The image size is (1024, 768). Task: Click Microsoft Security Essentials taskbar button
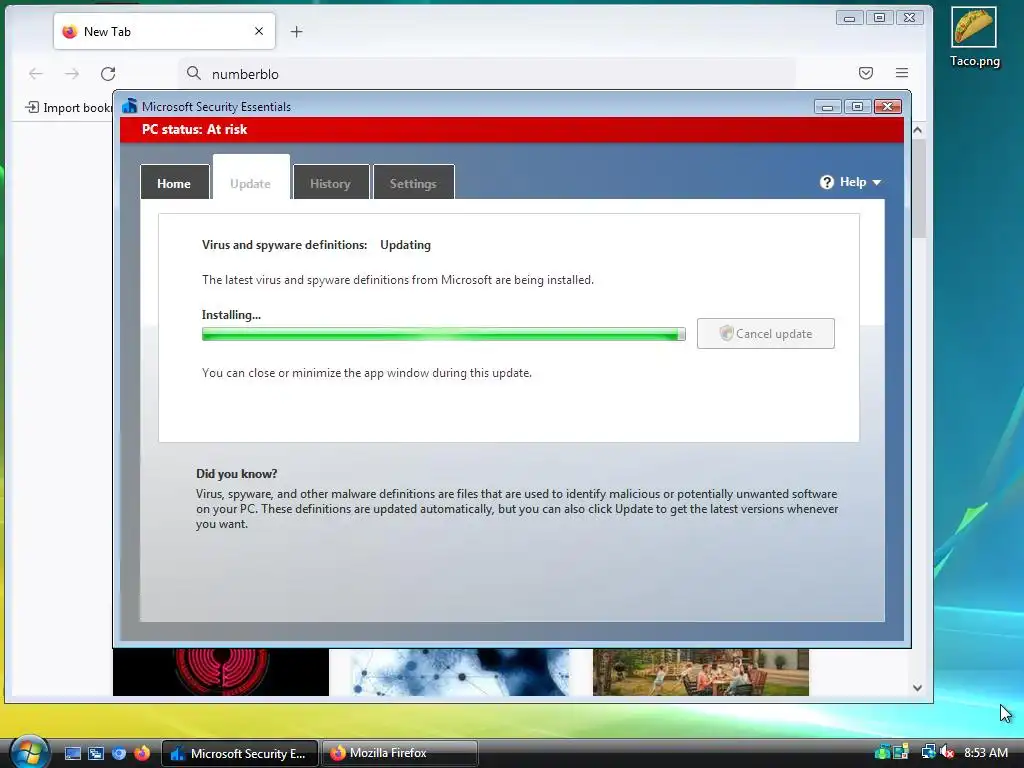click(239, 753)
